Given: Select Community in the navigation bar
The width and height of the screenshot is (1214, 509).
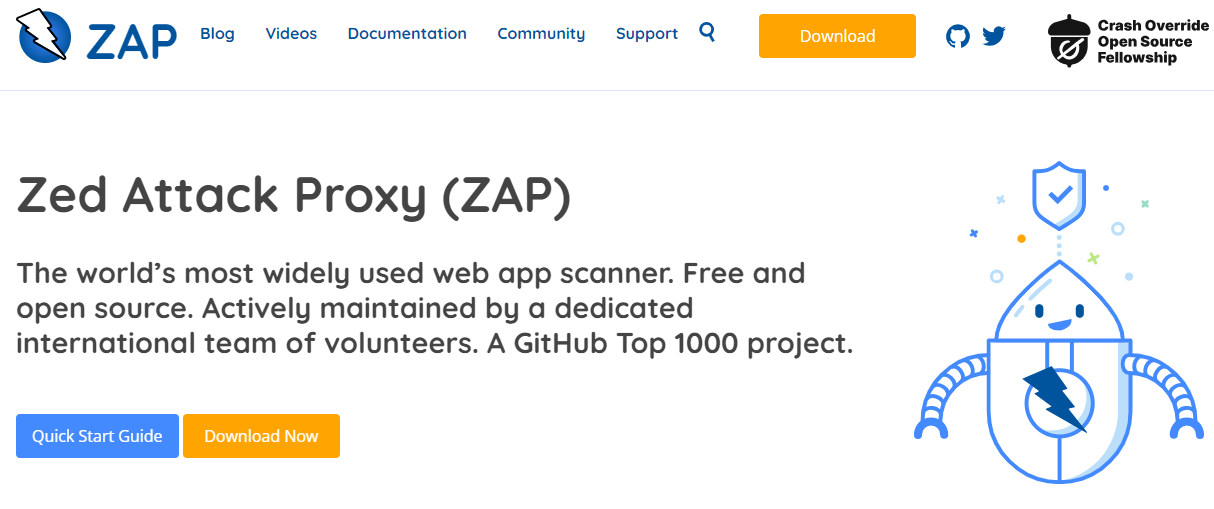Looking at the screenshot, I should tap(541, 34).
